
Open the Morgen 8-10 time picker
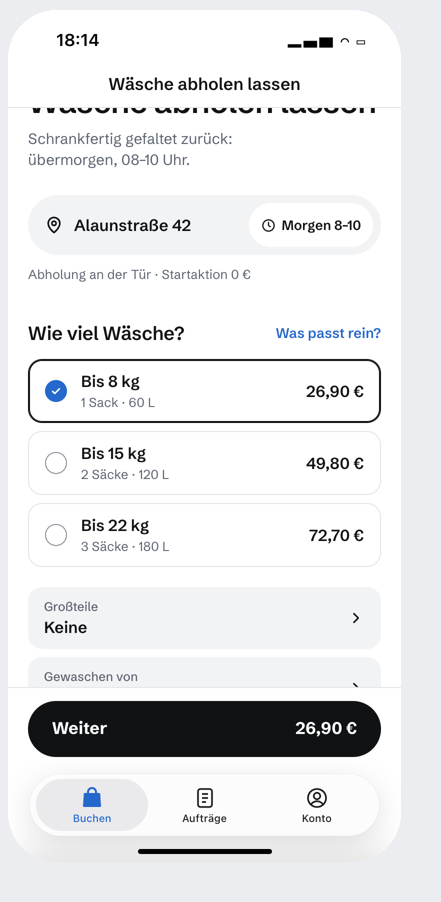tap(311, 226)
